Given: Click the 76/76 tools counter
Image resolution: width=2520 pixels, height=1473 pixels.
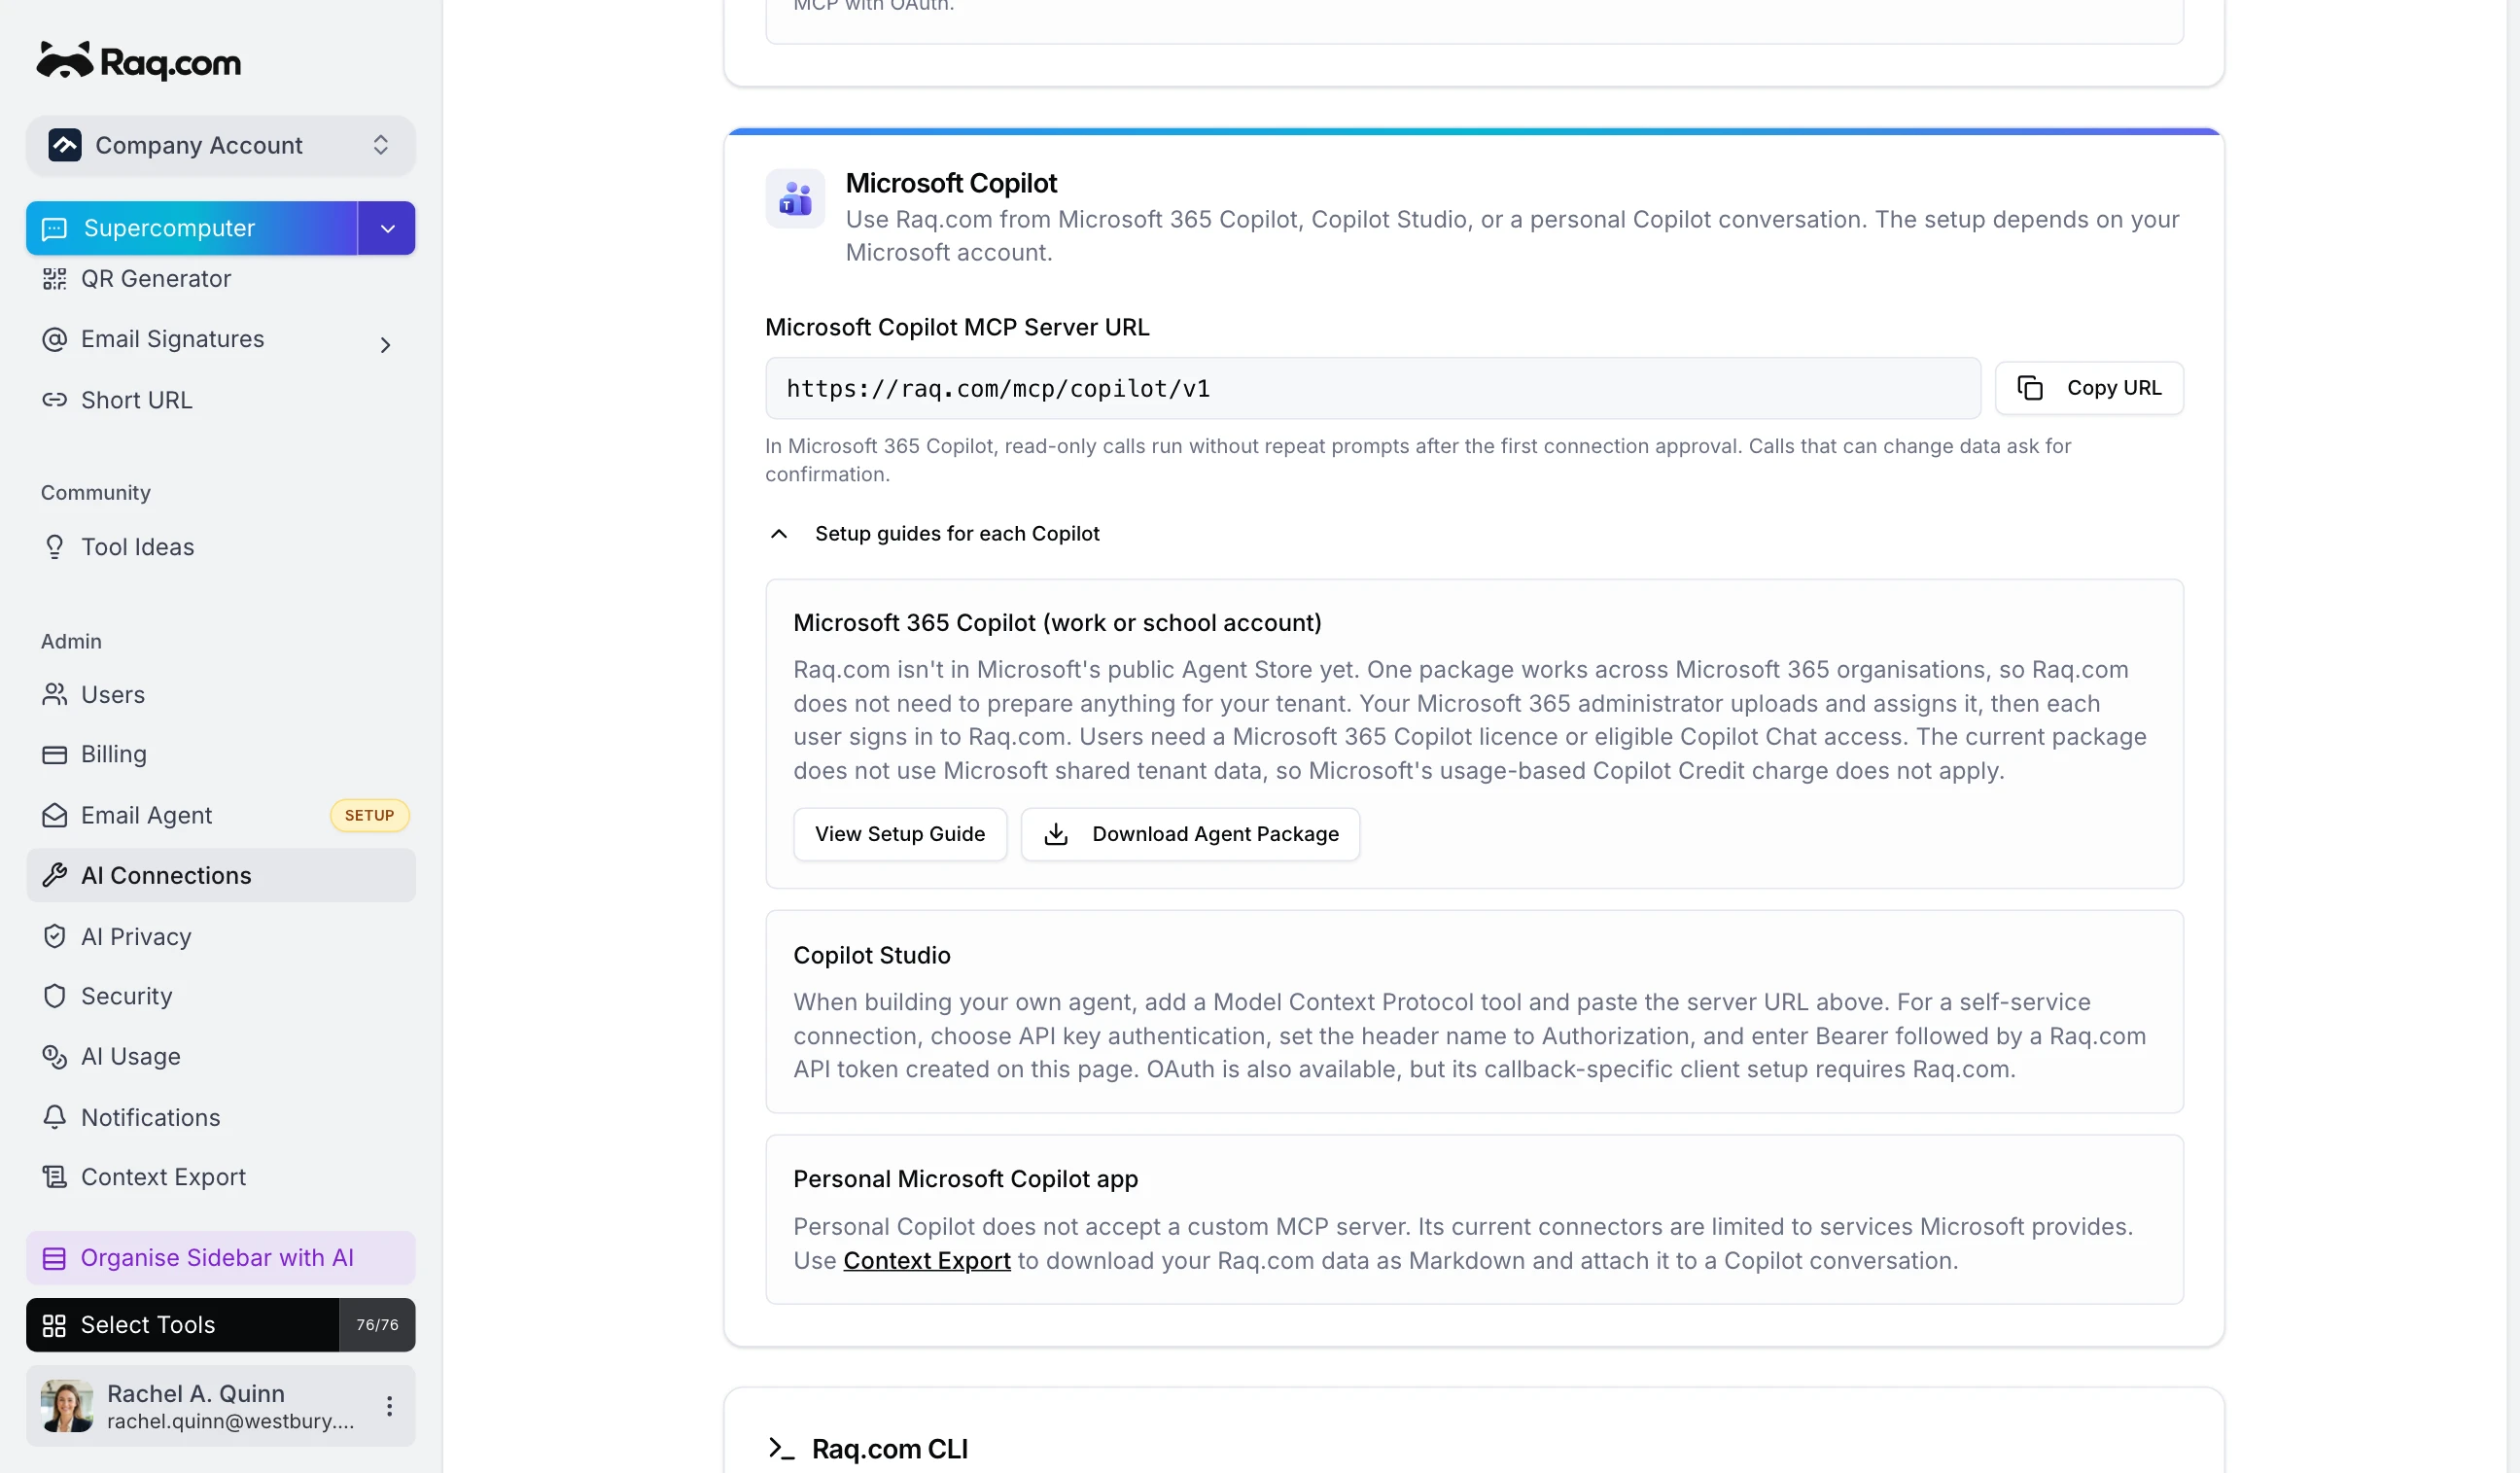Looking at the screenshot, I should 377,1325.
